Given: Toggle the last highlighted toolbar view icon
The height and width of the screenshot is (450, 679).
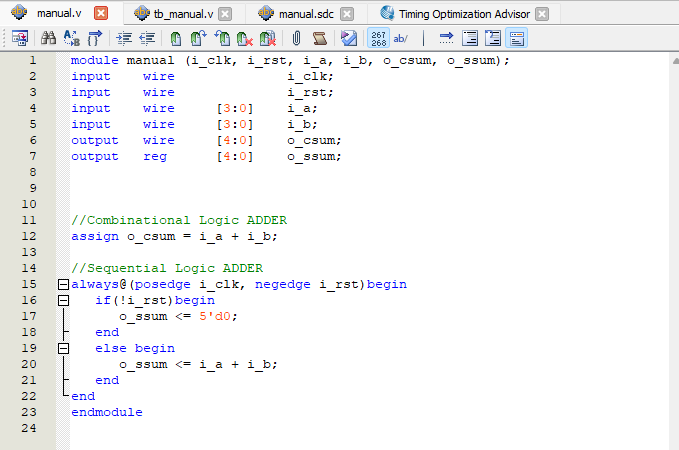Looking at the screenshot, I should coord(517,38).
